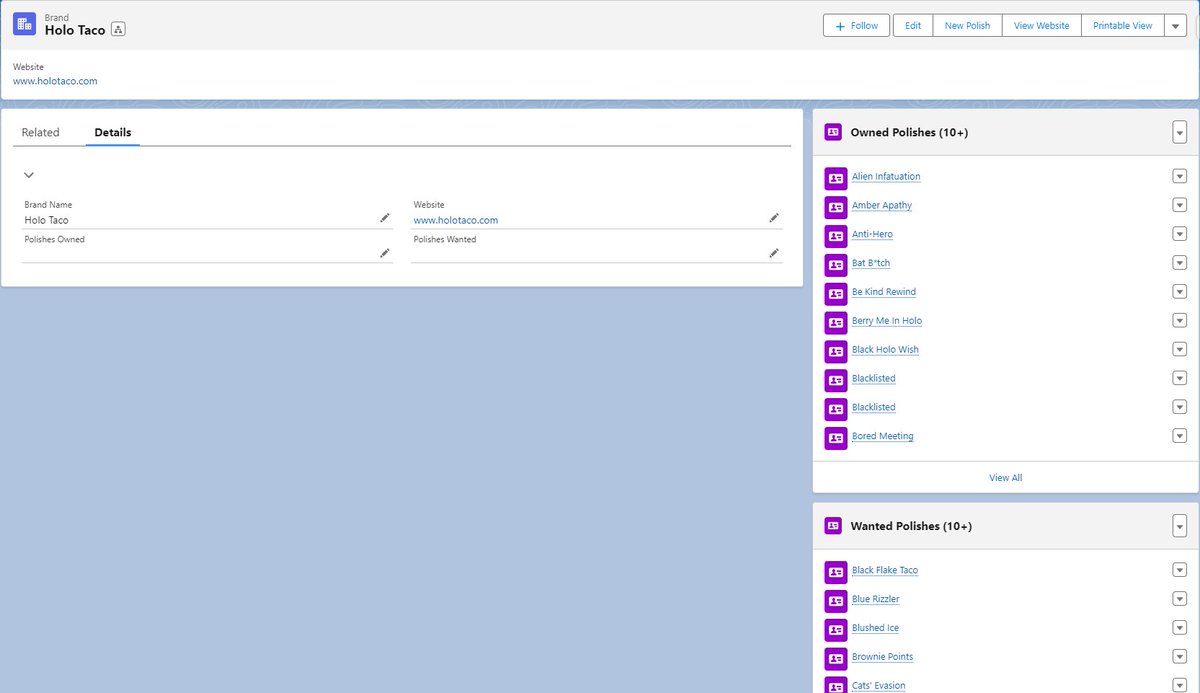The image size is (1200, 693).
Task: Select the Details tab
Action: [113, 132]
